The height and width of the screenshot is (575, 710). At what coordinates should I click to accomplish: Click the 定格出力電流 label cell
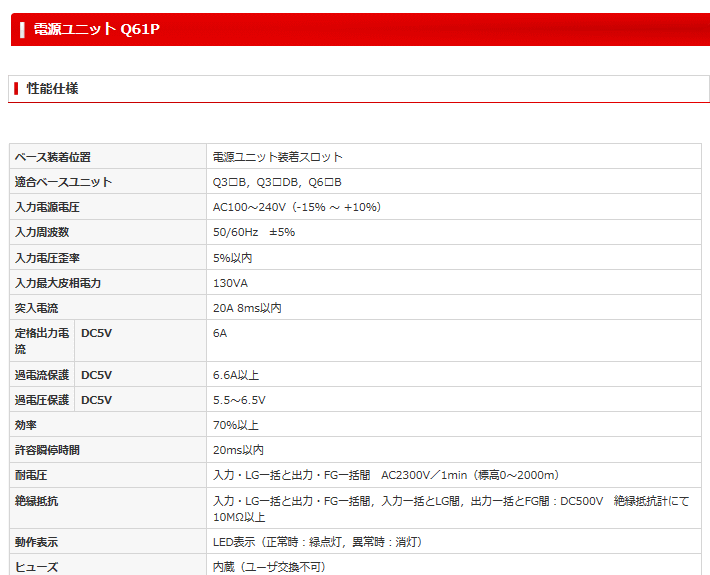click(x=42, y=341)
